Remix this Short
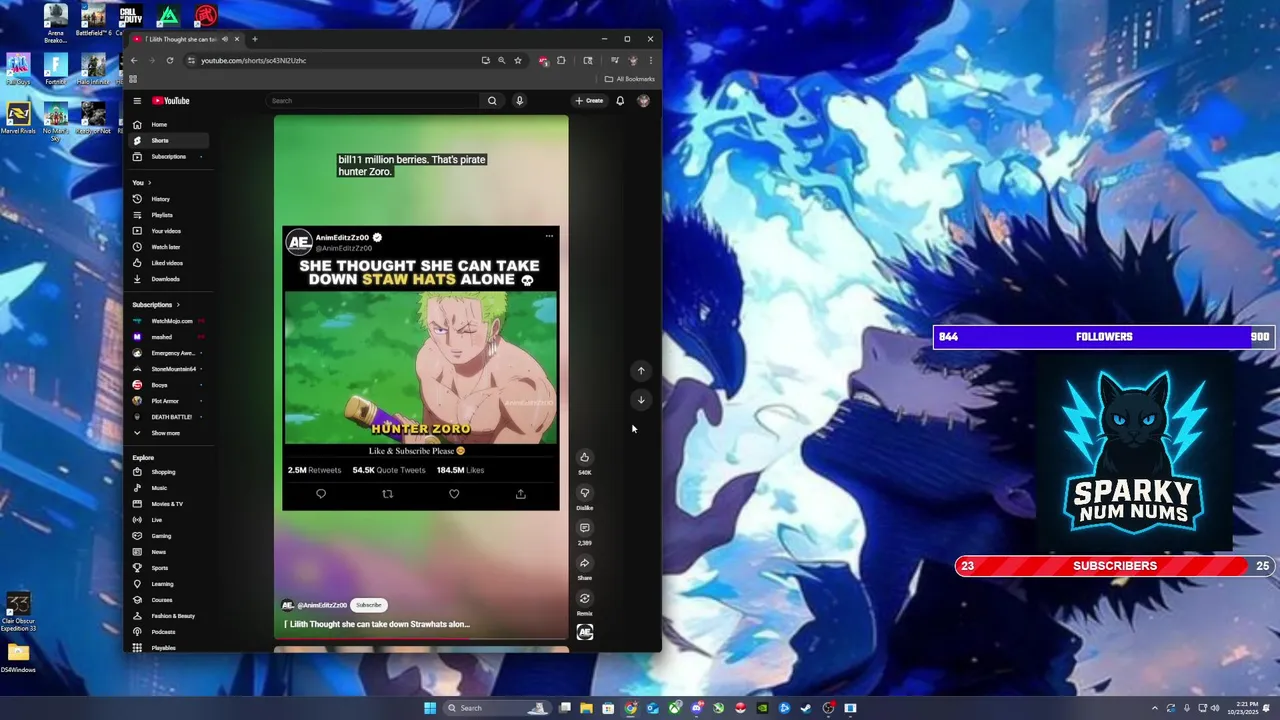Screen dimensions: 1280x720 pyautogui.click(x=585, y=599)
